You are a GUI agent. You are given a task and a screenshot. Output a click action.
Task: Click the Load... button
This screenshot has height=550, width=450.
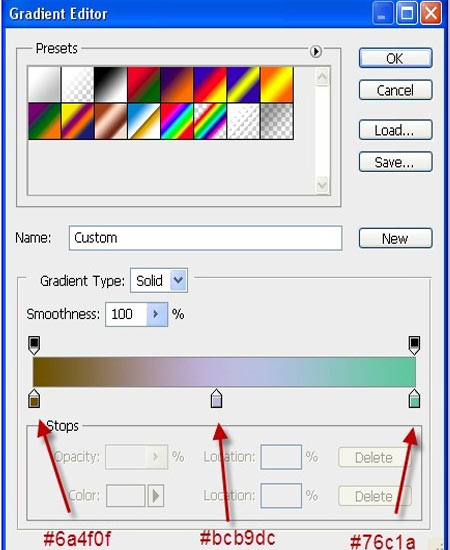(395, 130)
